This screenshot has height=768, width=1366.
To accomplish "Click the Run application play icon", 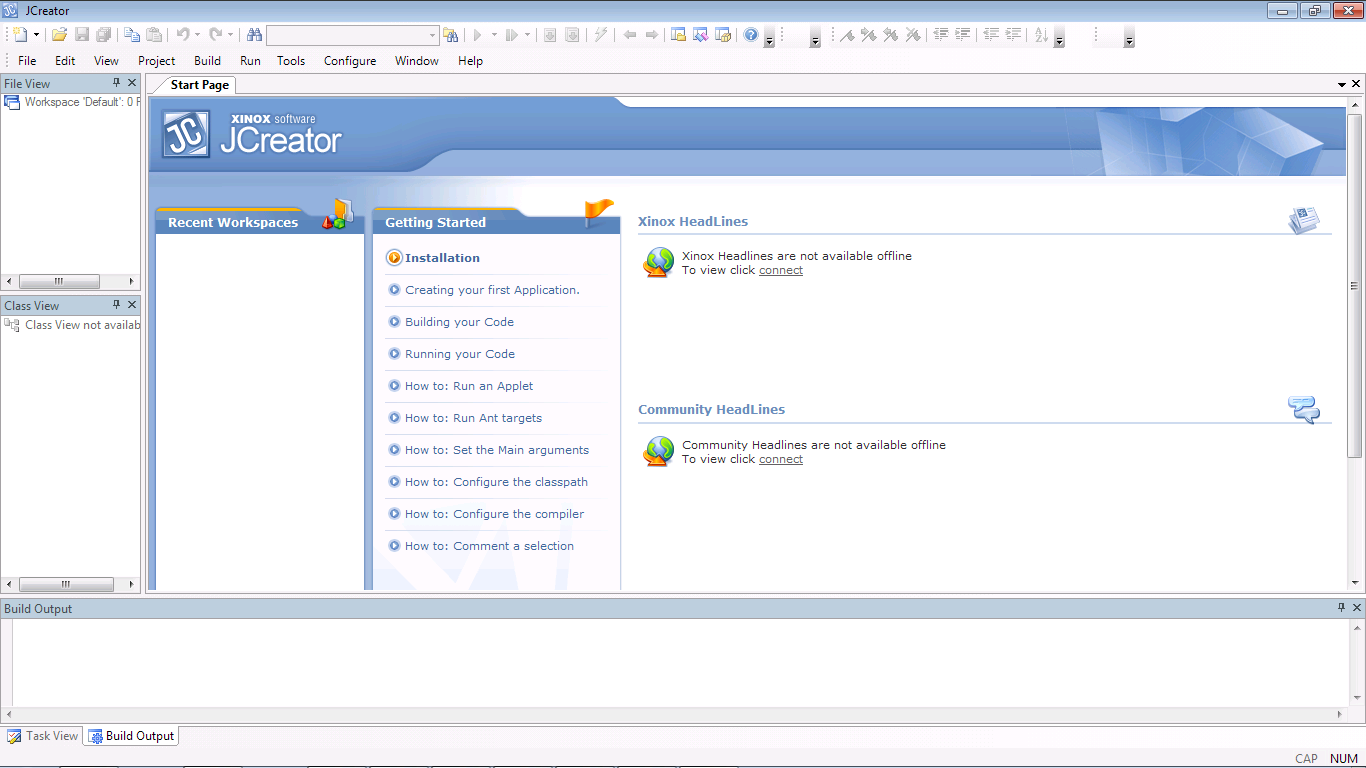I will click(x=478, y=35).
